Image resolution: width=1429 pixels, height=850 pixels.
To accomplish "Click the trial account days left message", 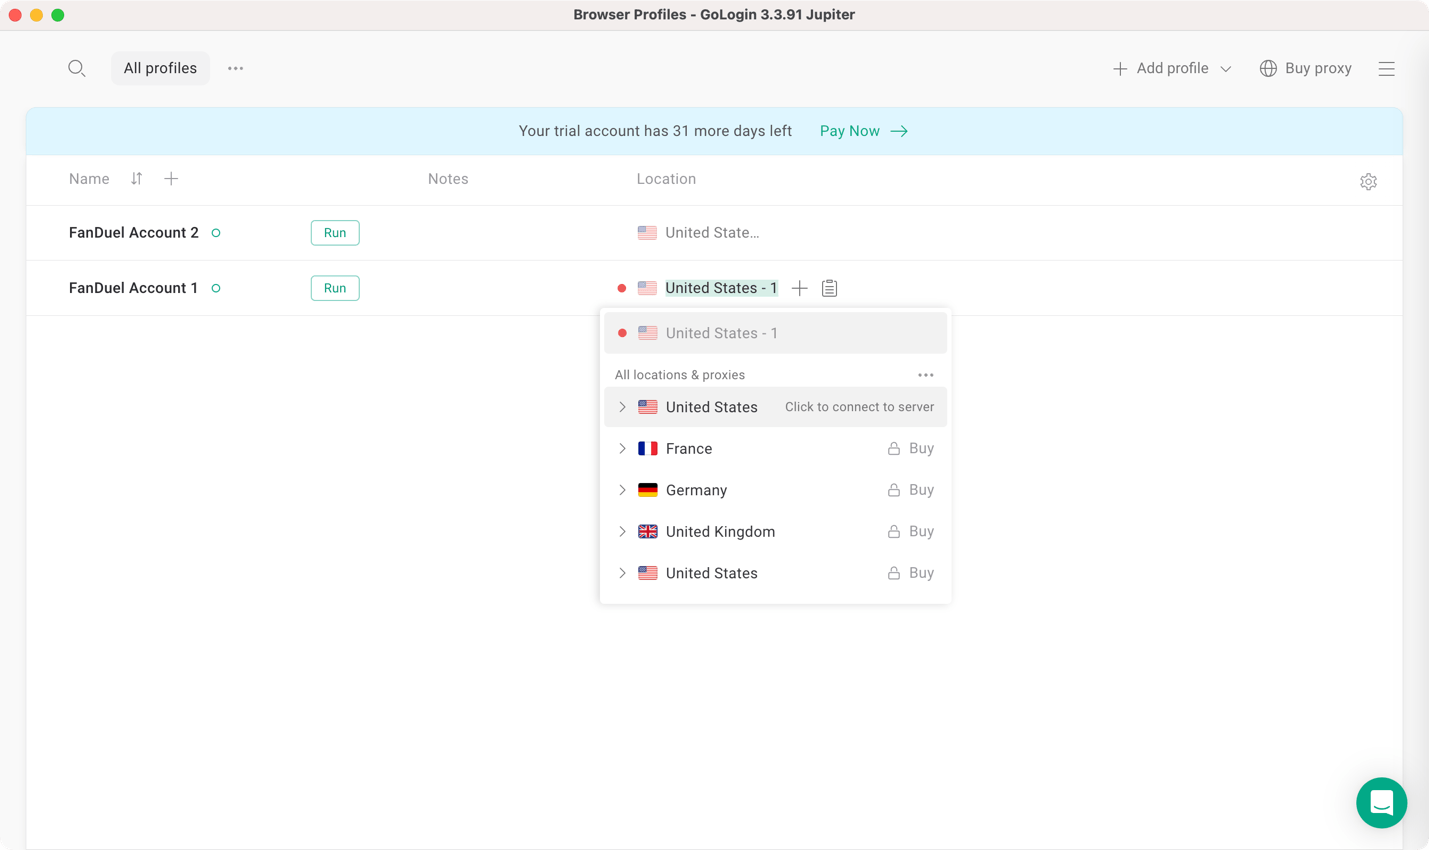I will click(x=655, y=131).
